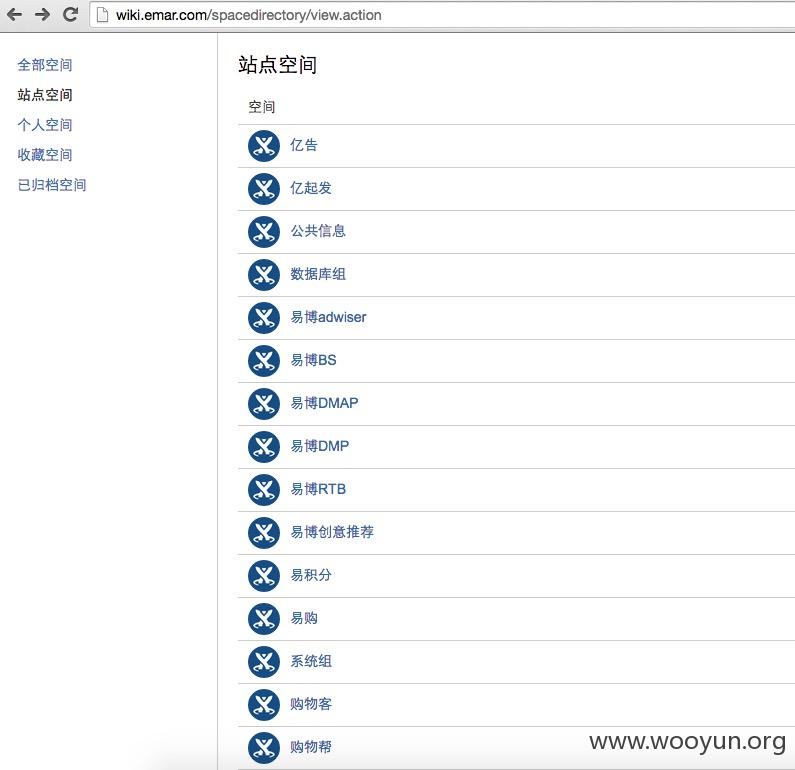Go to the 易博DMAP space
This screenshot has width=795, height=770.
coord(324,403)
